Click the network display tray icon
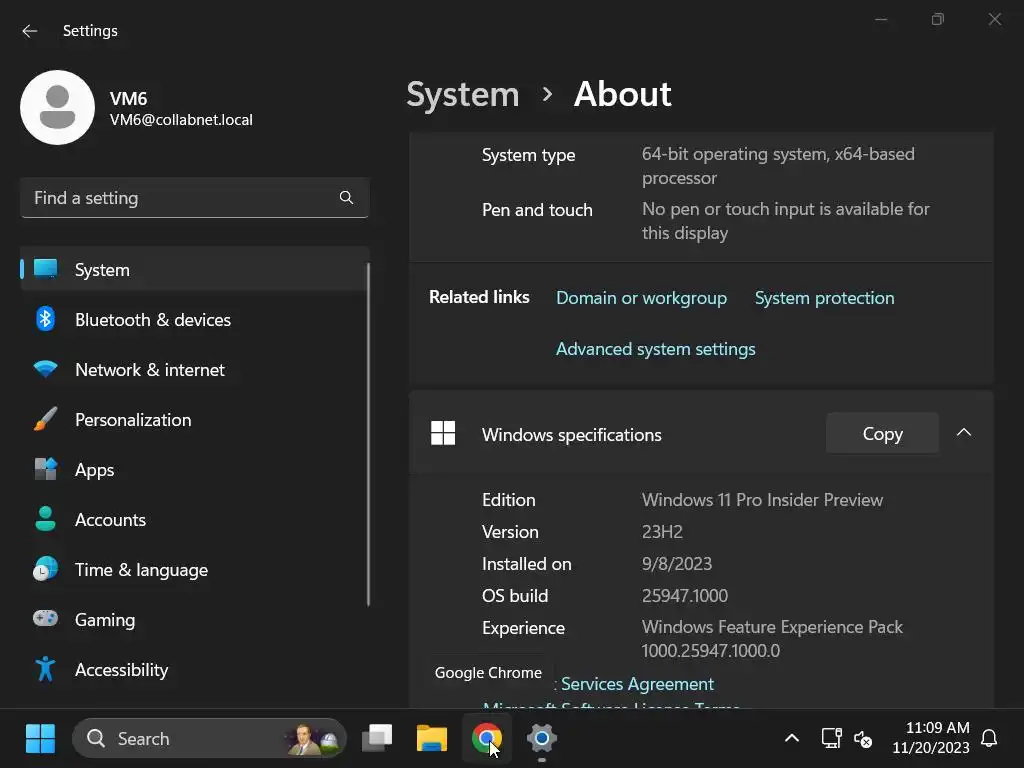 pos(831,739)
